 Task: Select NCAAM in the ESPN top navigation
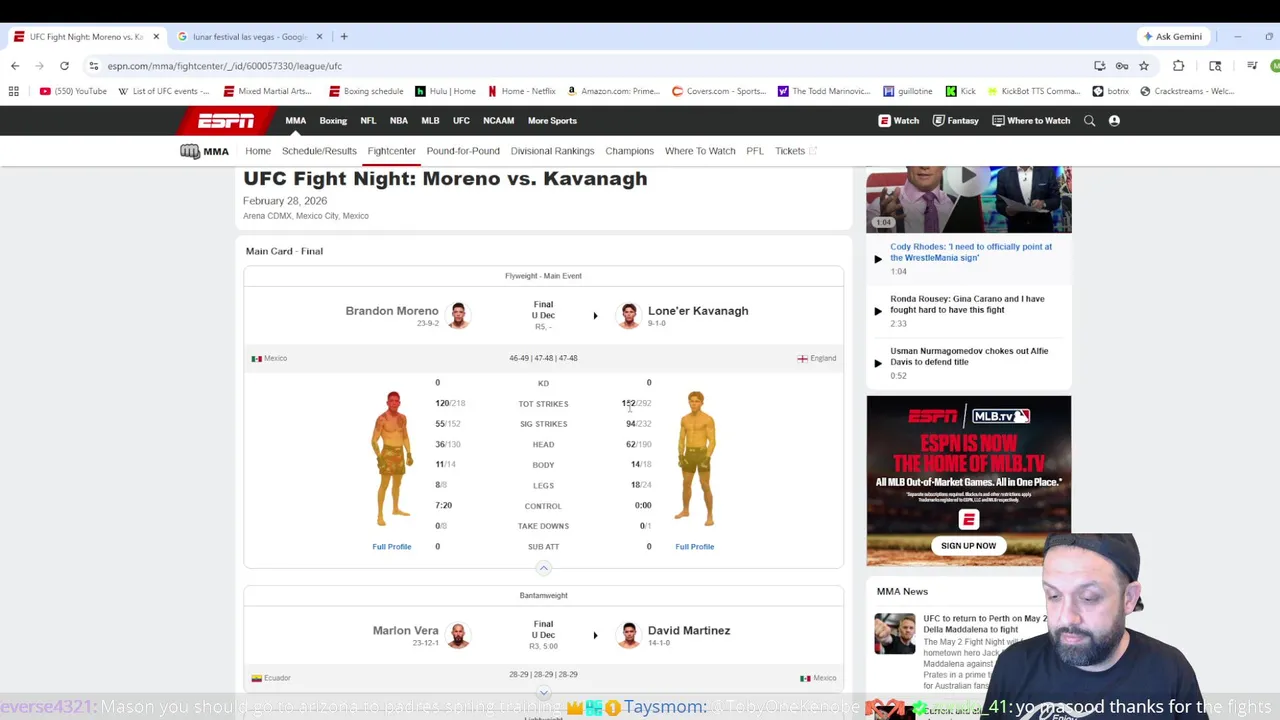[498, 121]
